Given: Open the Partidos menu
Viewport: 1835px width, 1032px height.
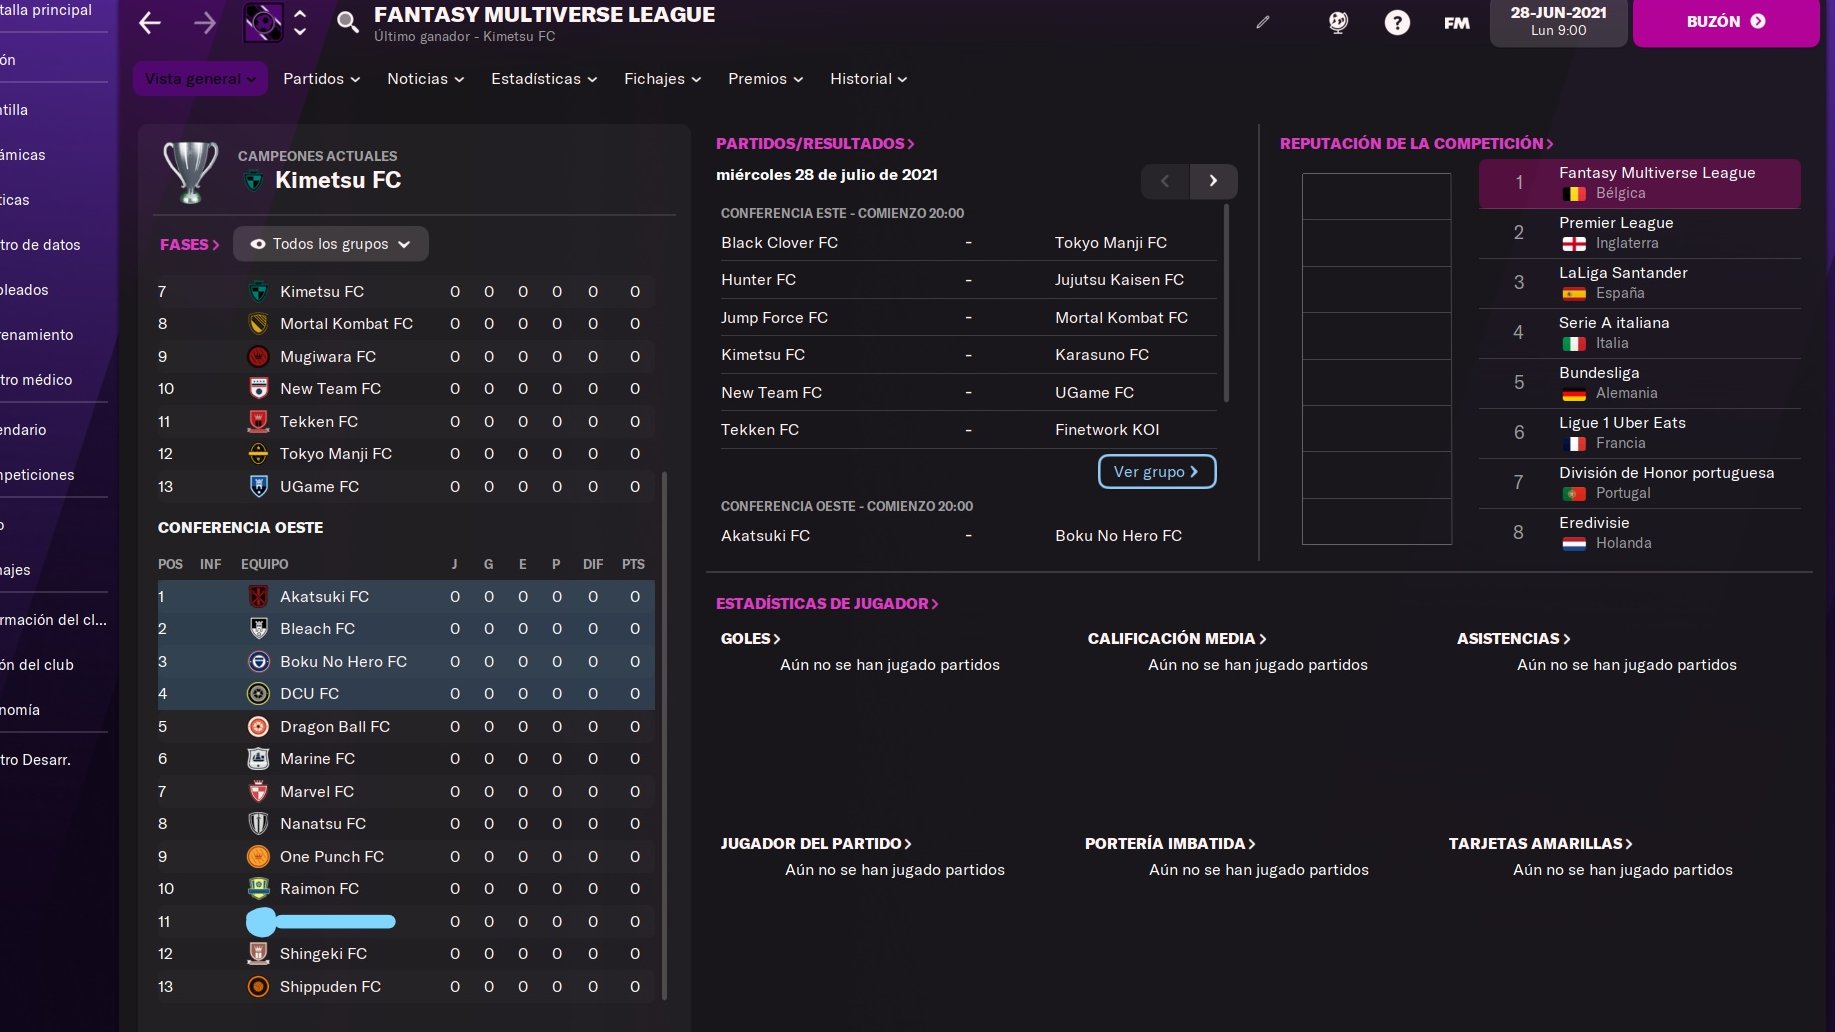Looking at the screenshot, I should 321,79.
